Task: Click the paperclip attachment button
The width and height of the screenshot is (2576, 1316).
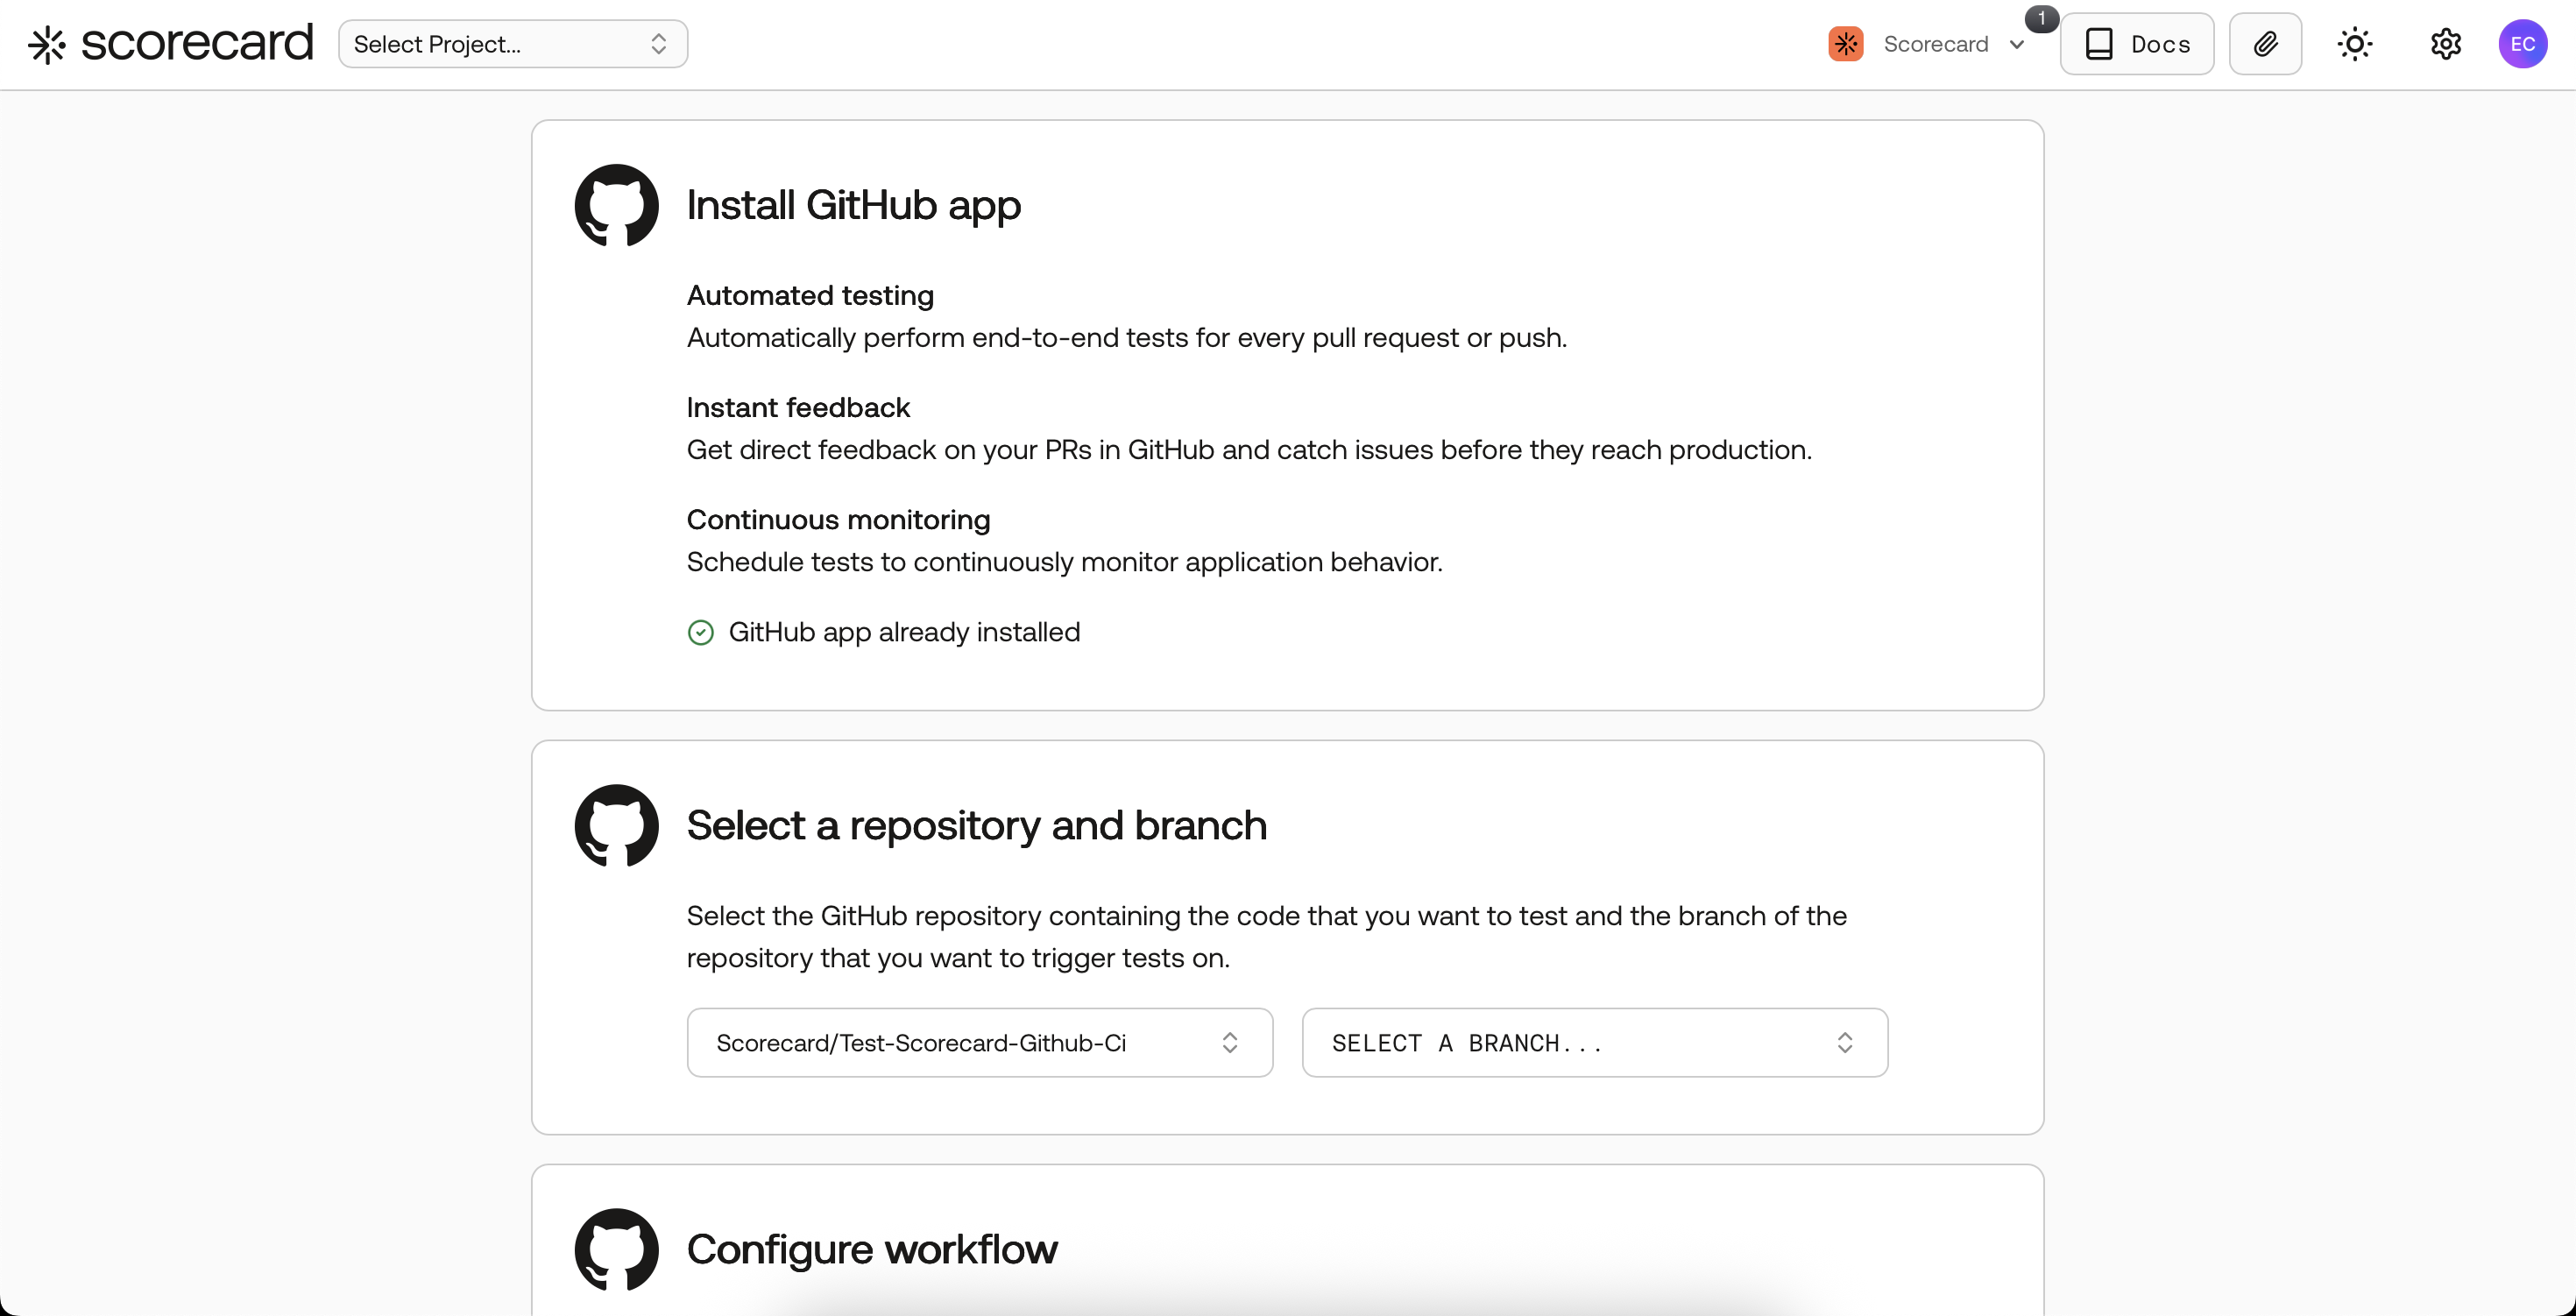Action: 2265,44
